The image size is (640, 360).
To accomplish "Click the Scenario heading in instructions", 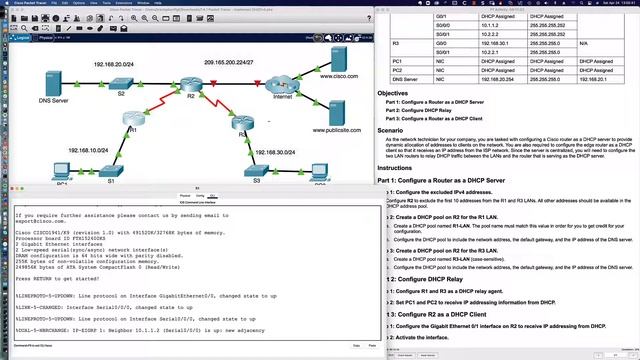I will pos(390,131).
